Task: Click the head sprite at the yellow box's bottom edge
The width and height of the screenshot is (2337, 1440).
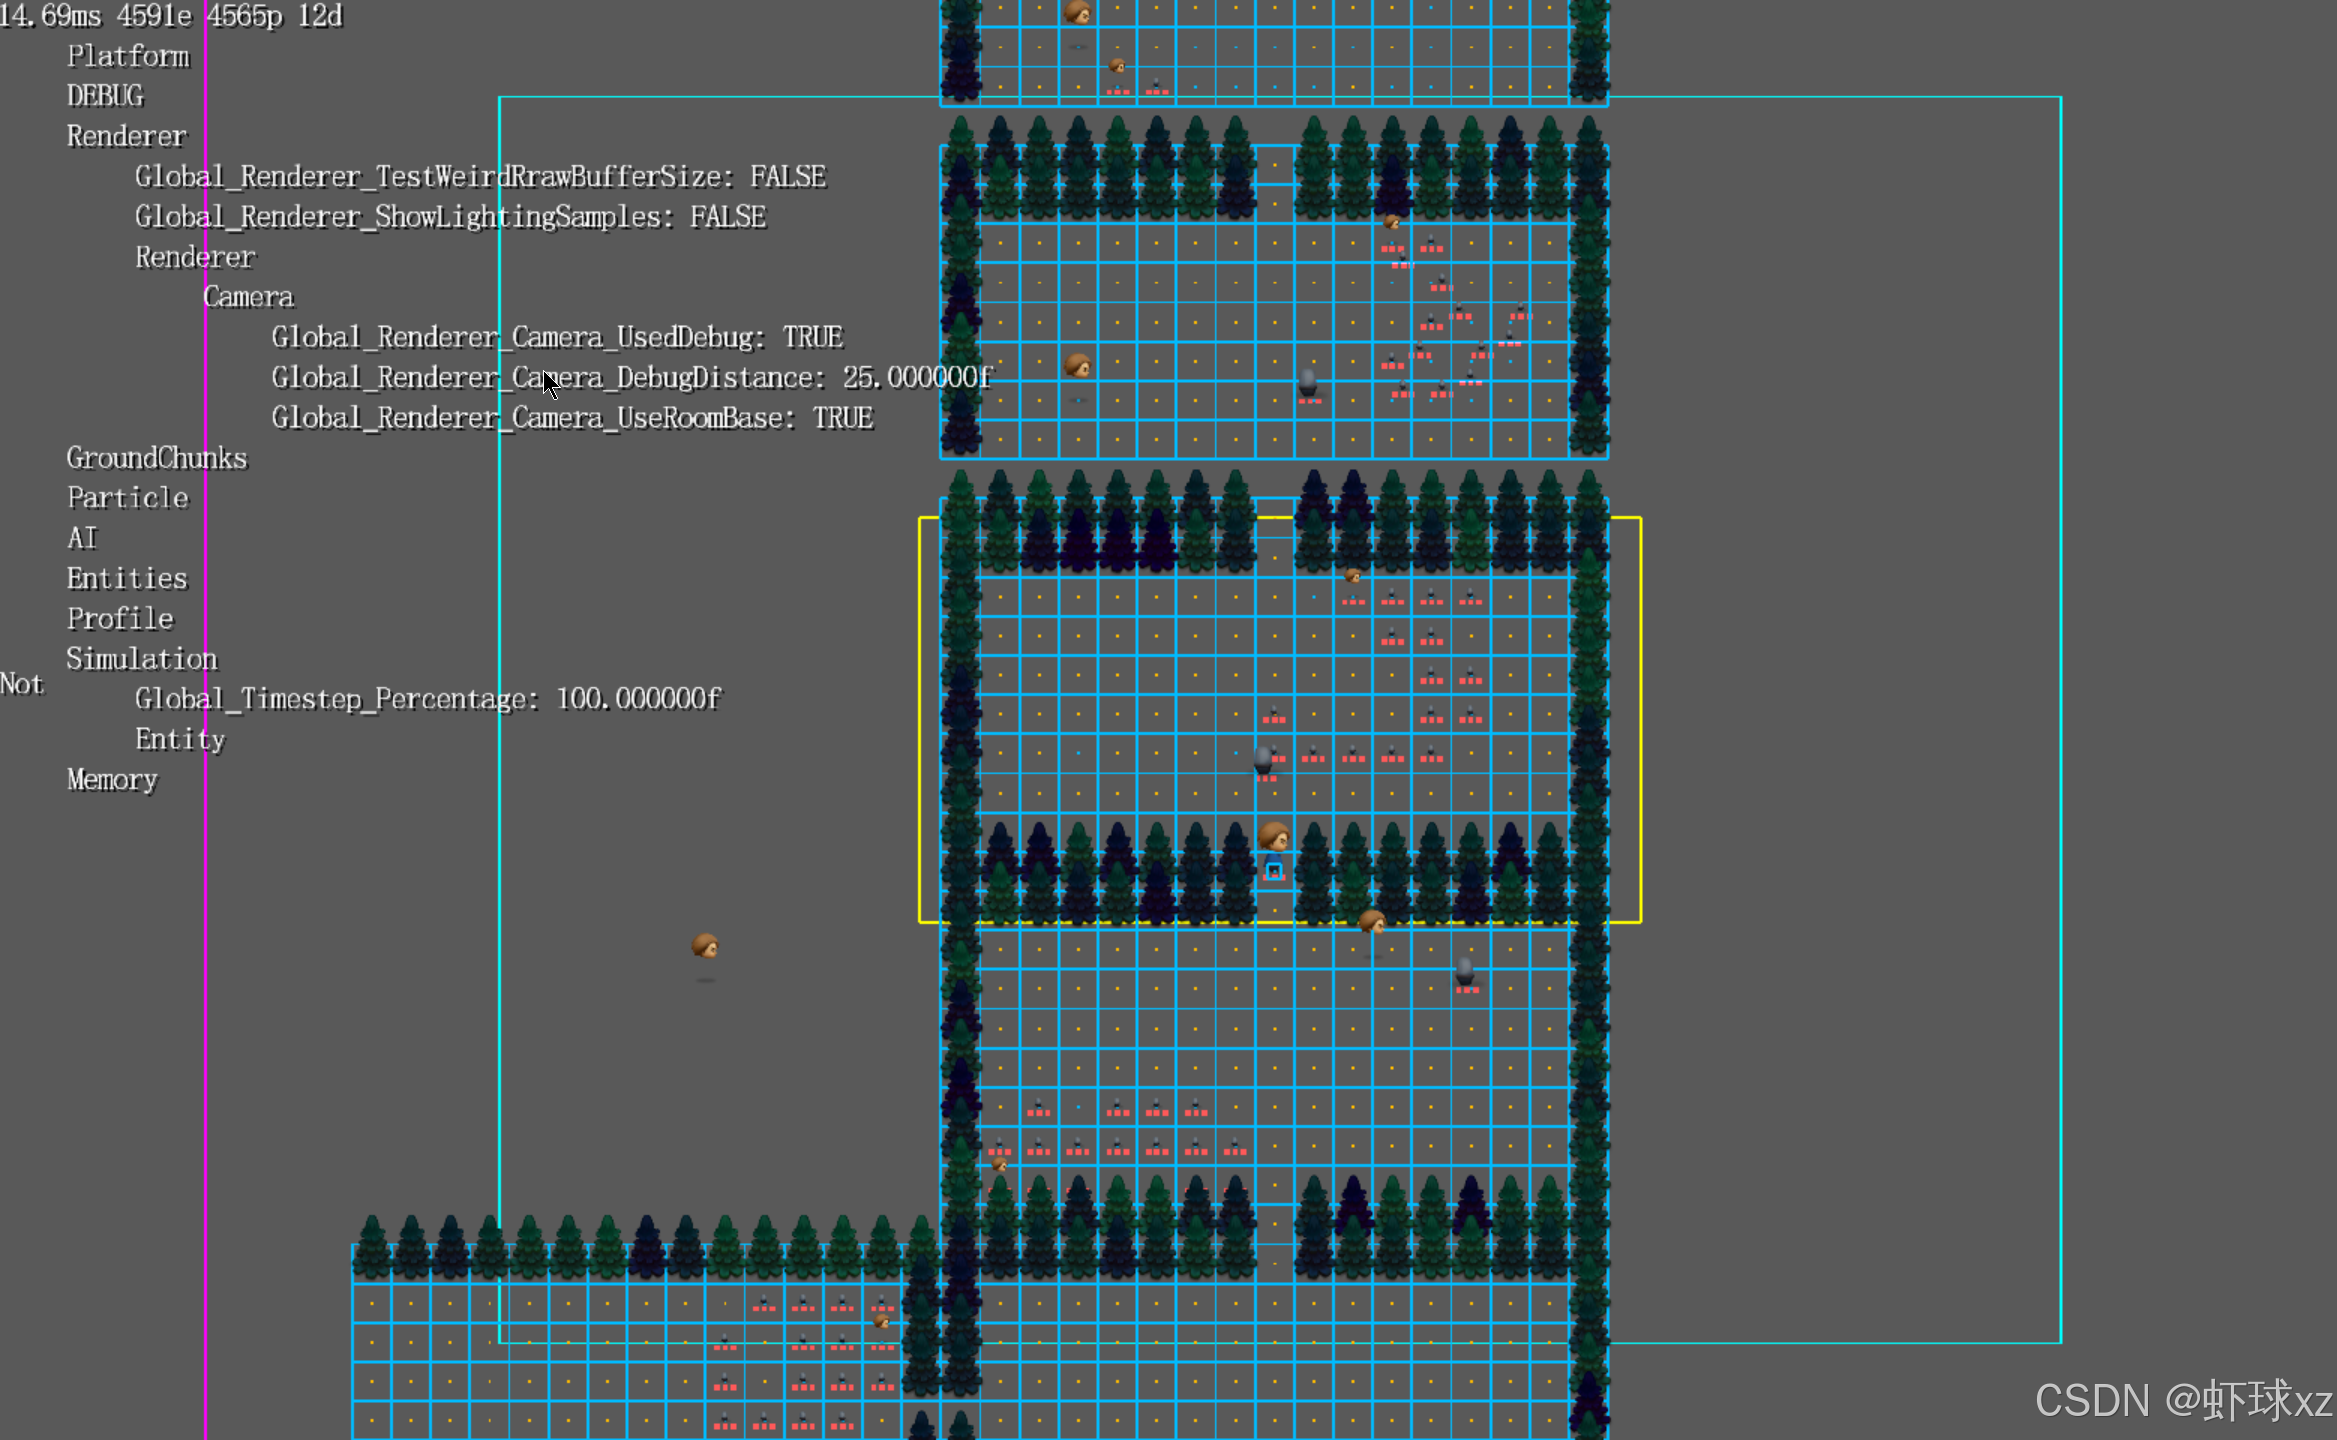Action: coord(1372,921)
